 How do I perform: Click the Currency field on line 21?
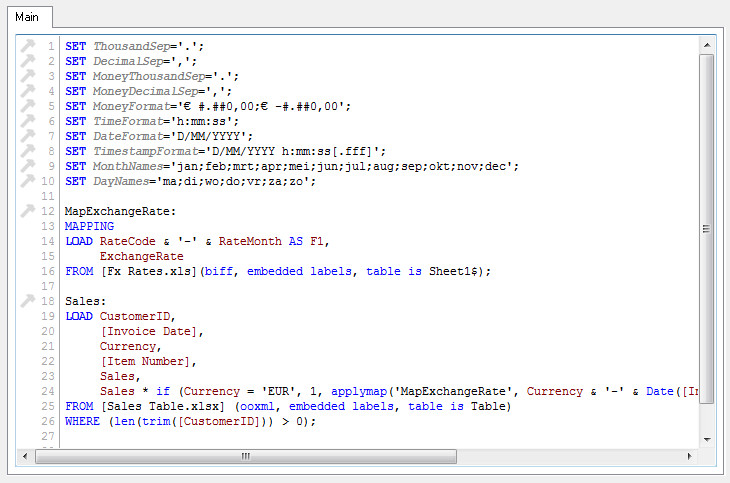tap(128, 346)
